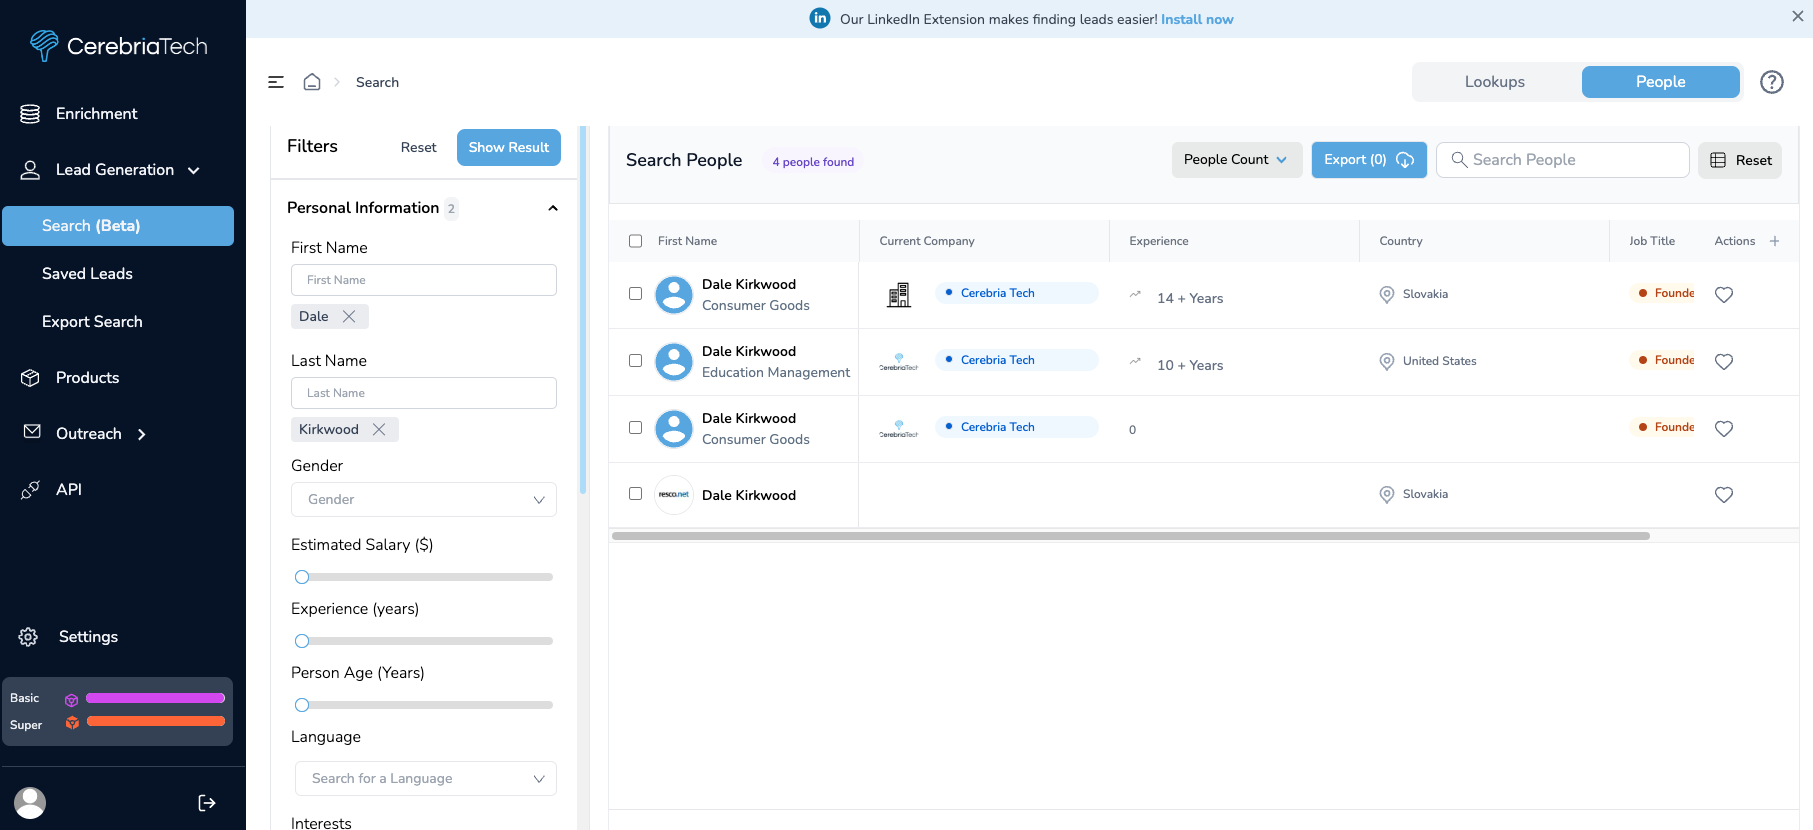Open the user profile avatar
Viewport: 1813px width, 830px height.
coord(30,802)
